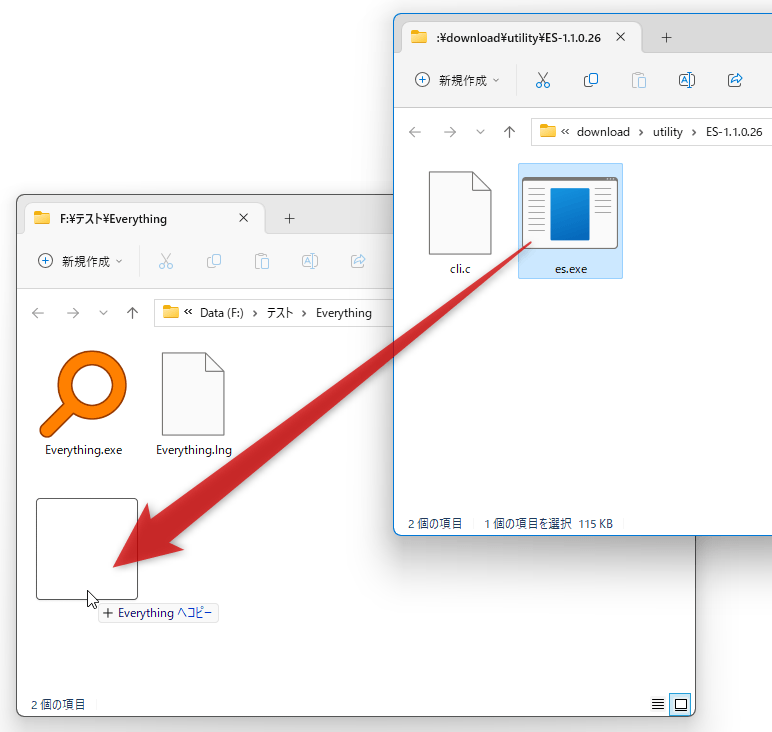Click Rename icon in ES-1.1.0.26 window
Image resolution: width=772 pixels, height=732 pixels.
click(x=687, y=80)
